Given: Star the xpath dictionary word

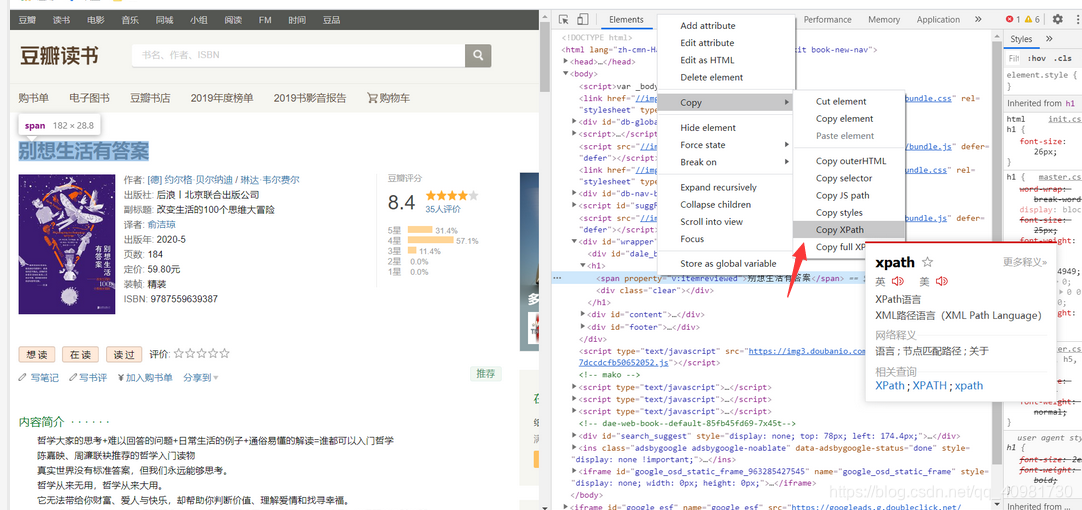Looking at the screenshot, I should point(927,262).
